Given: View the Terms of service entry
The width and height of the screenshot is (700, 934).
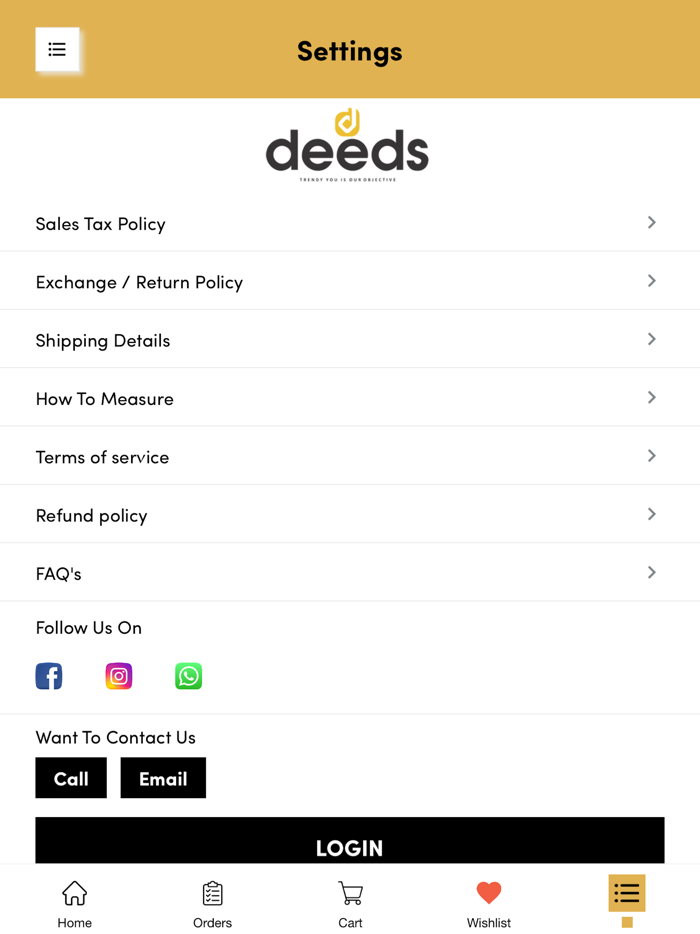Looking at the screenshot, I should point(350,456).
